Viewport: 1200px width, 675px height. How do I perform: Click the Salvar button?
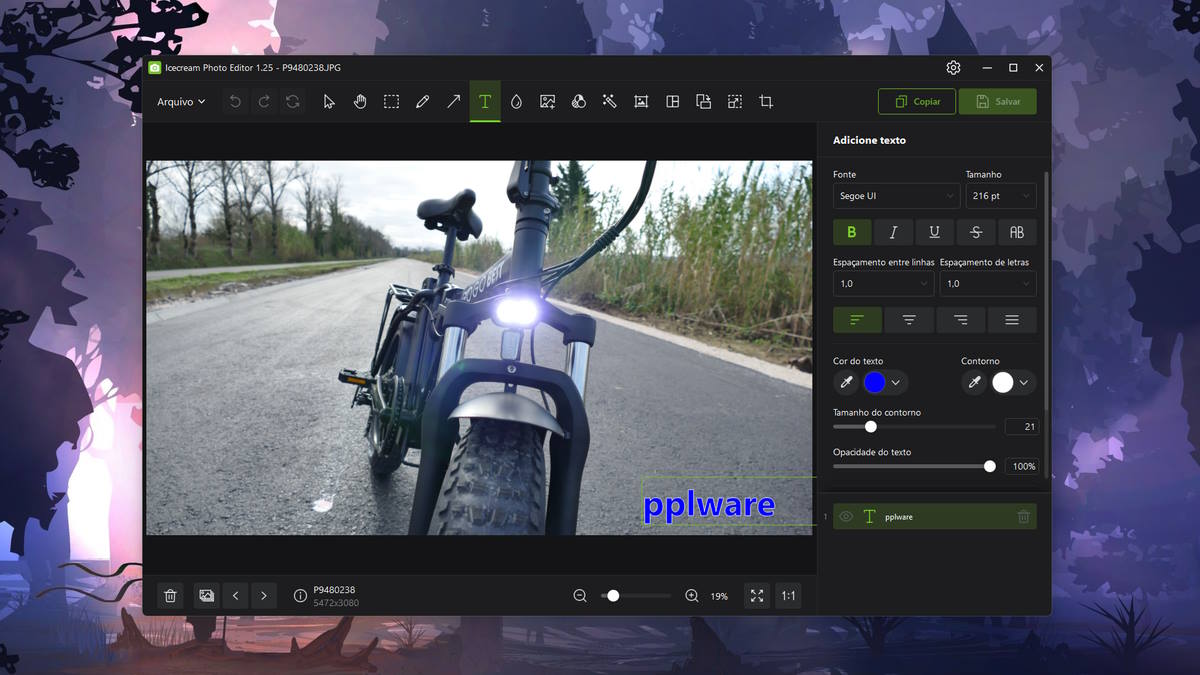[x=997, y=102]
